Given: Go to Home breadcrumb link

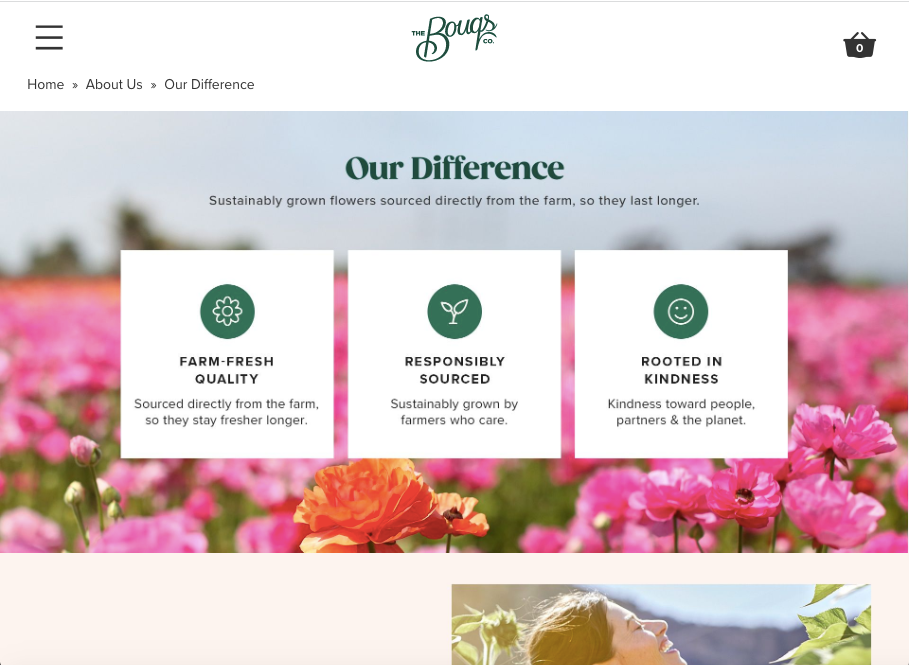Looking at the screenshot, I should 46,85.
